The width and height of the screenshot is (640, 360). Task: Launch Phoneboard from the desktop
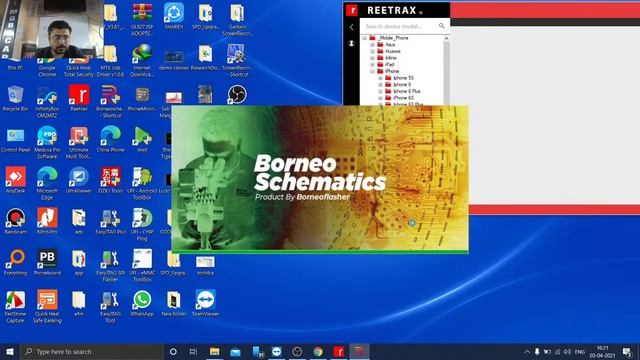(x=47, y=262)
